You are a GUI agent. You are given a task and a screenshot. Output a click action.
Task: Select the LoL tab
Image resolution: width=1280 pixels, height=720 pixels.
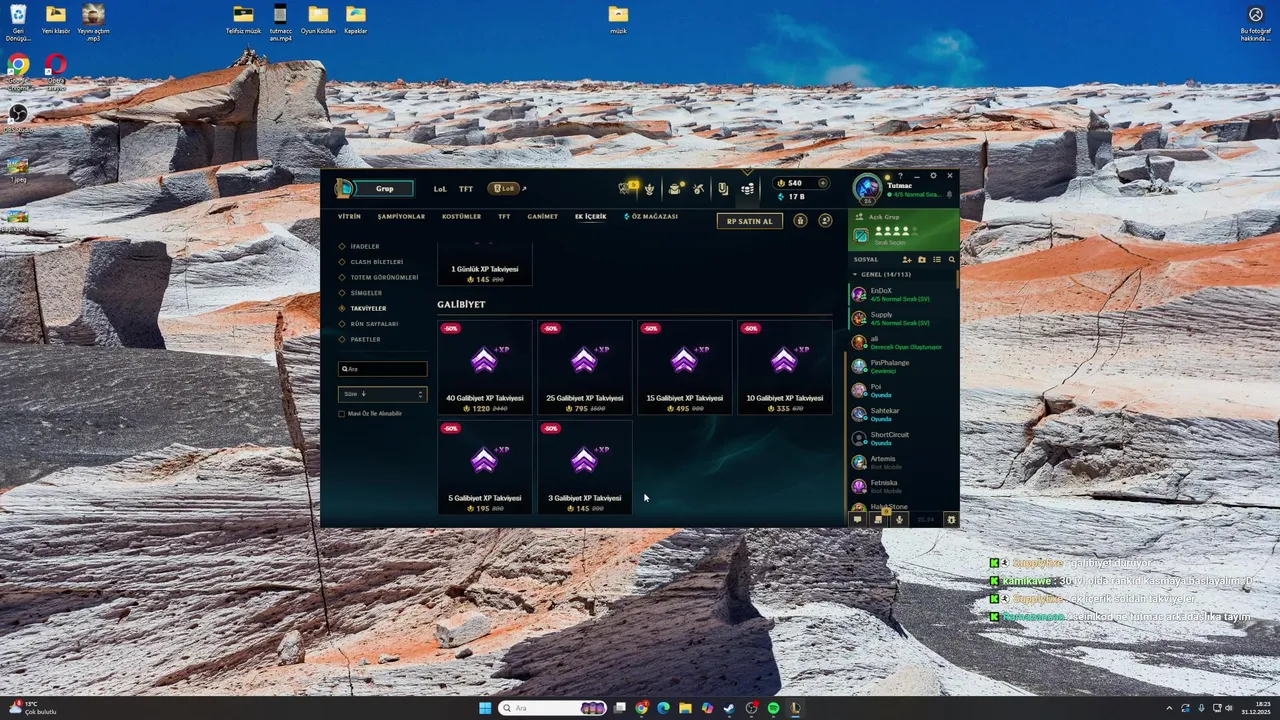point(440,188)
